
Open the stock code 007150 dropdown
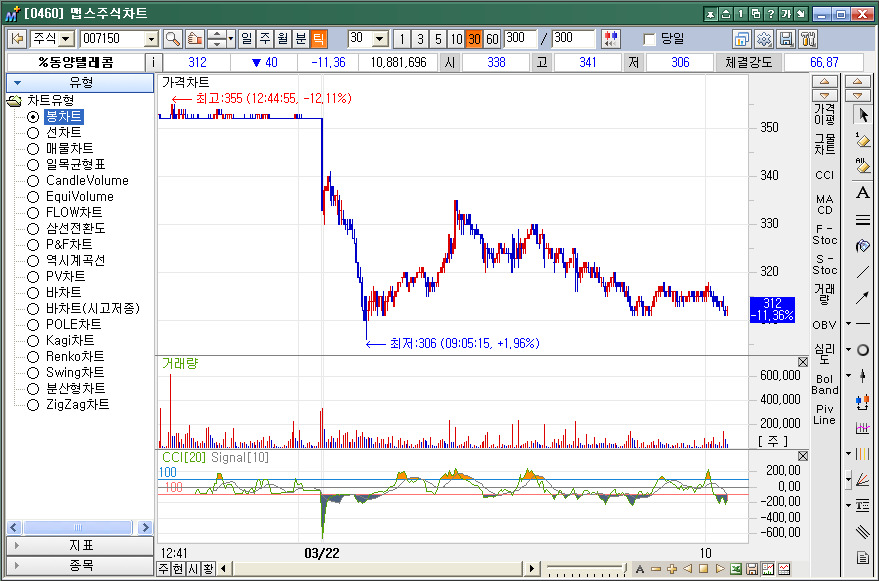coord(151,39)
